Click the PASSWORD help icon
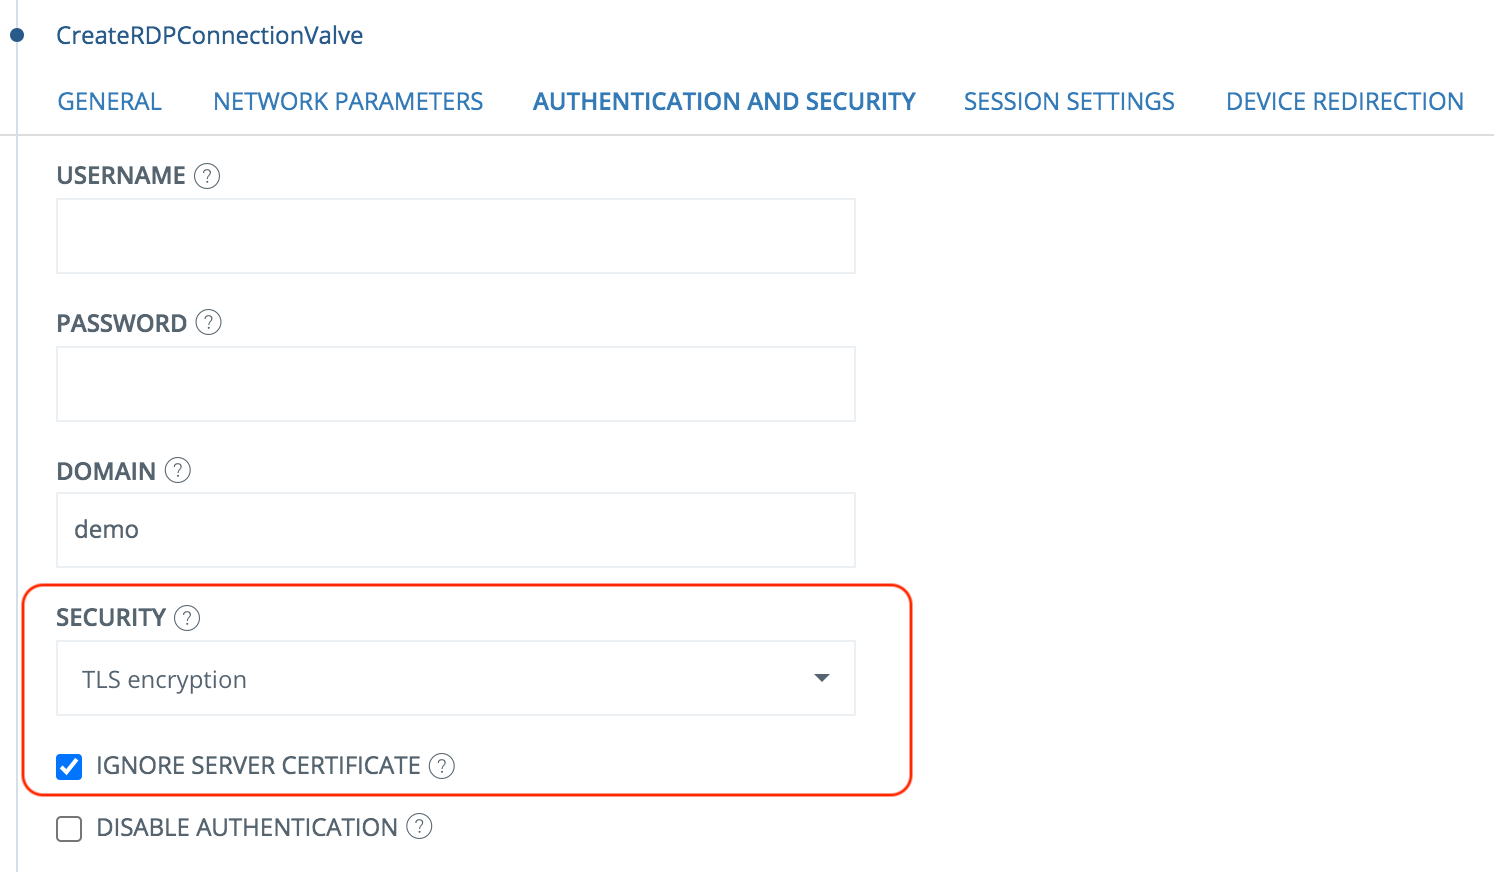 (x=209, y=322)
